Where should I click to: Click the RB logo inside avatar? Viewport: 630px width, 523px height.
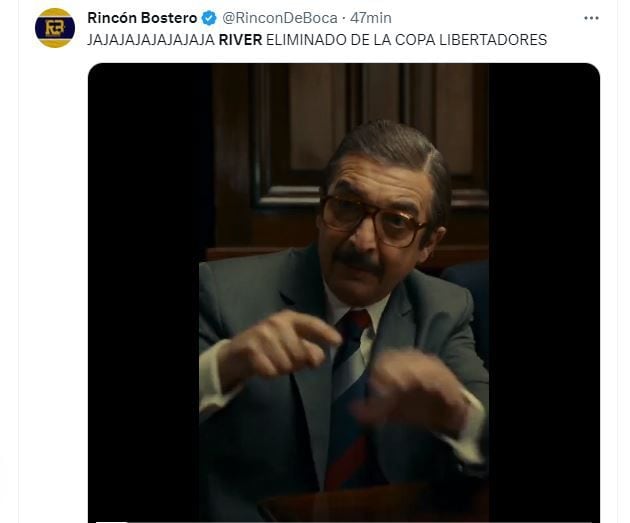pos(55,28)
